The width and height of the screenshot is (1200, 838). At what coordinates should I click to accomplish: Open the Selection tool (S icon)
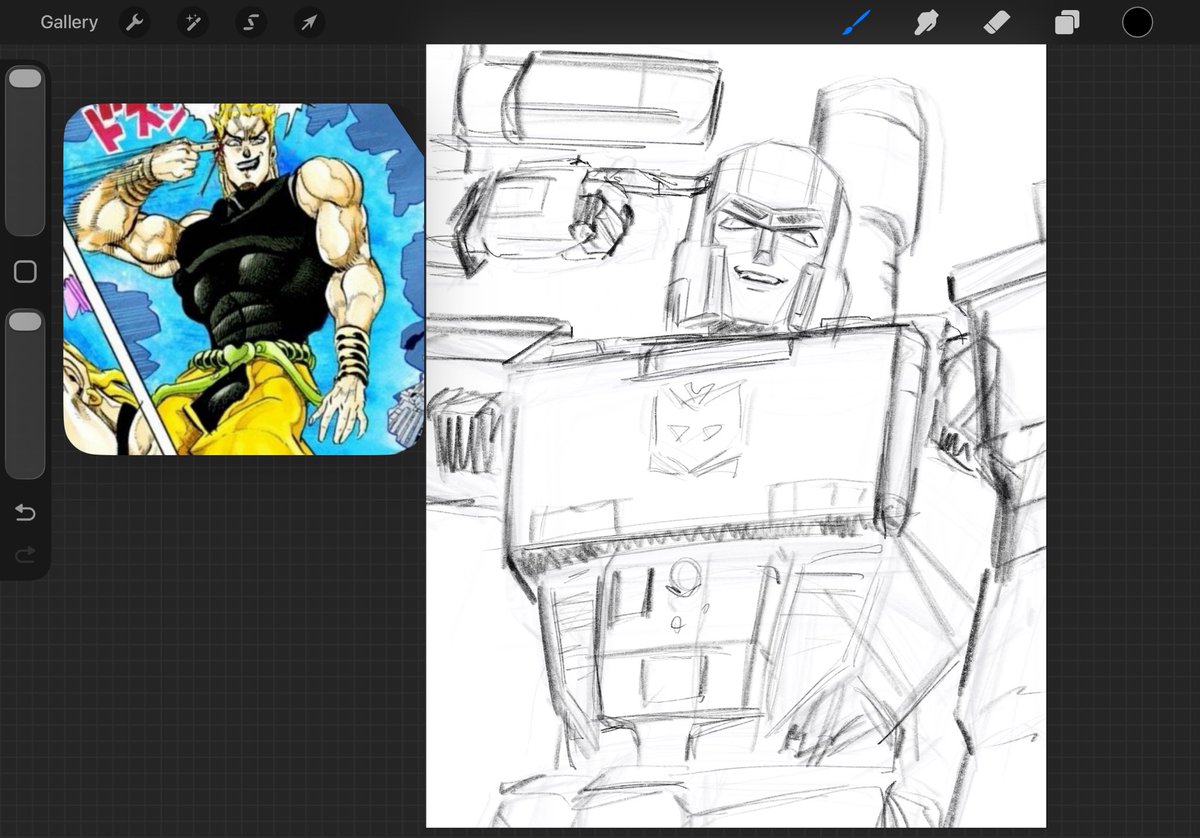point(251,22)
